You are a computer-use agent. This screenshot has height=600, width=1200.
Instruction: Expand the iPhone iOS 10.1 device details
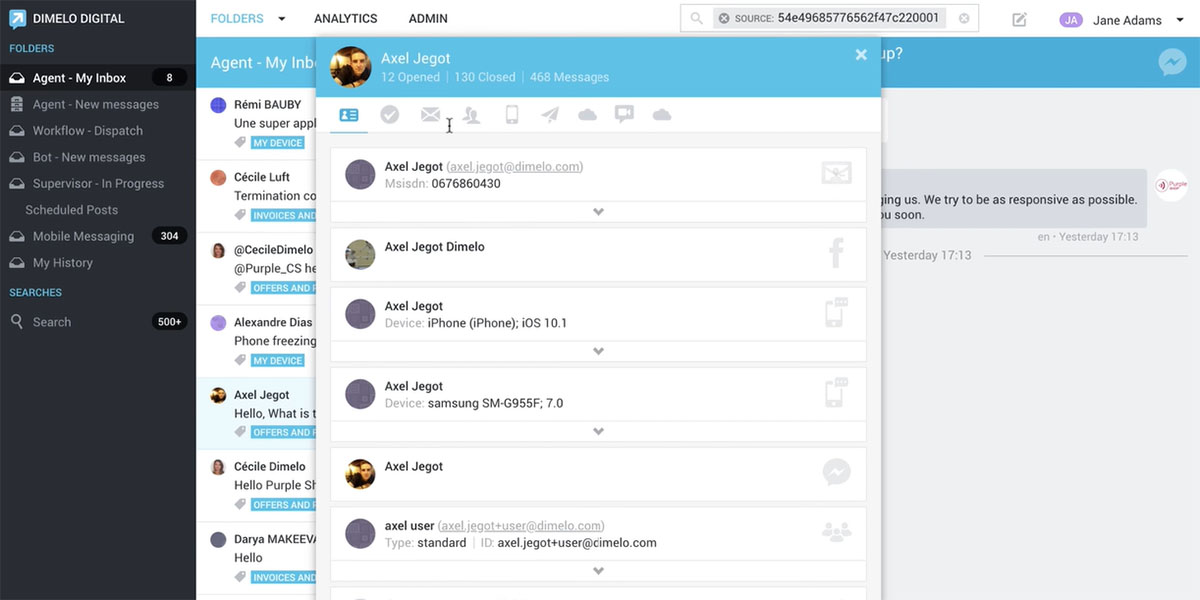[598, 351]
